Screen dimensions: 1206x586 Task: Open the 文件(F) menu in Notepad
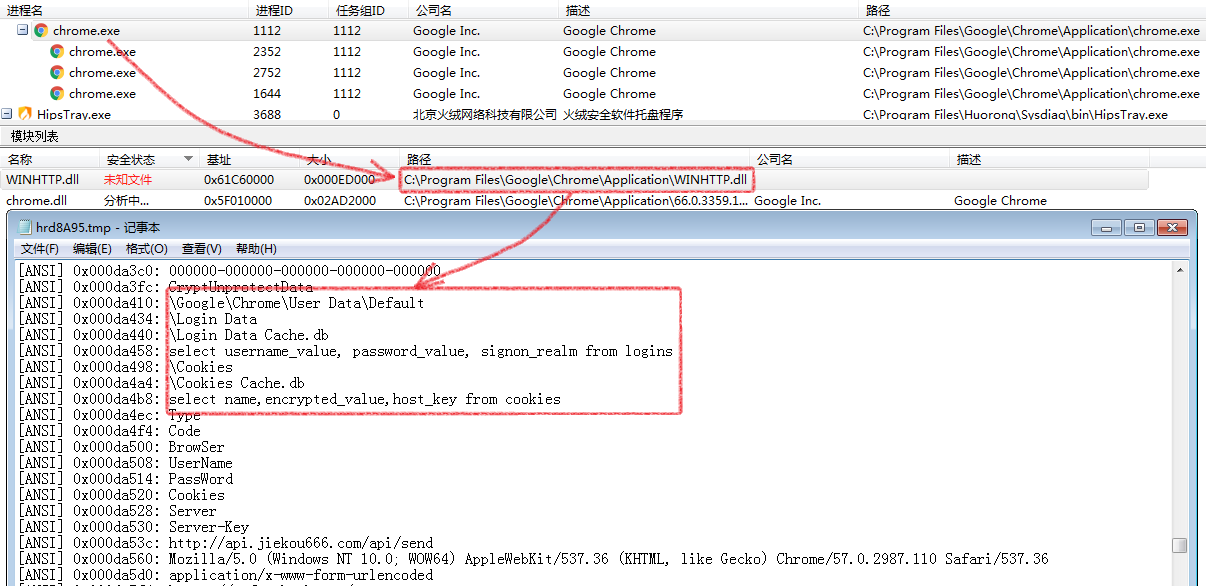(x=39, y=249)
